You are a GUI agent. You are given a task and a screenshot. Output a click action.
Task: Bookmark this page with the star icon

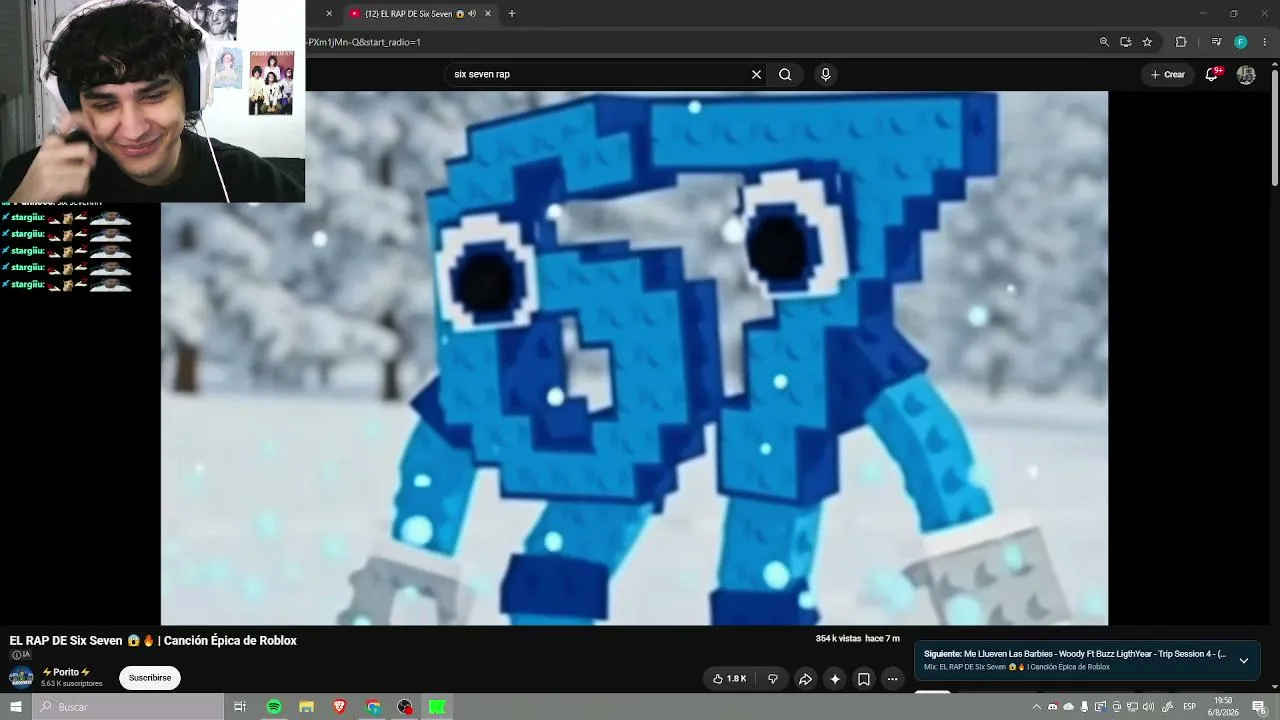point(1147,42)
